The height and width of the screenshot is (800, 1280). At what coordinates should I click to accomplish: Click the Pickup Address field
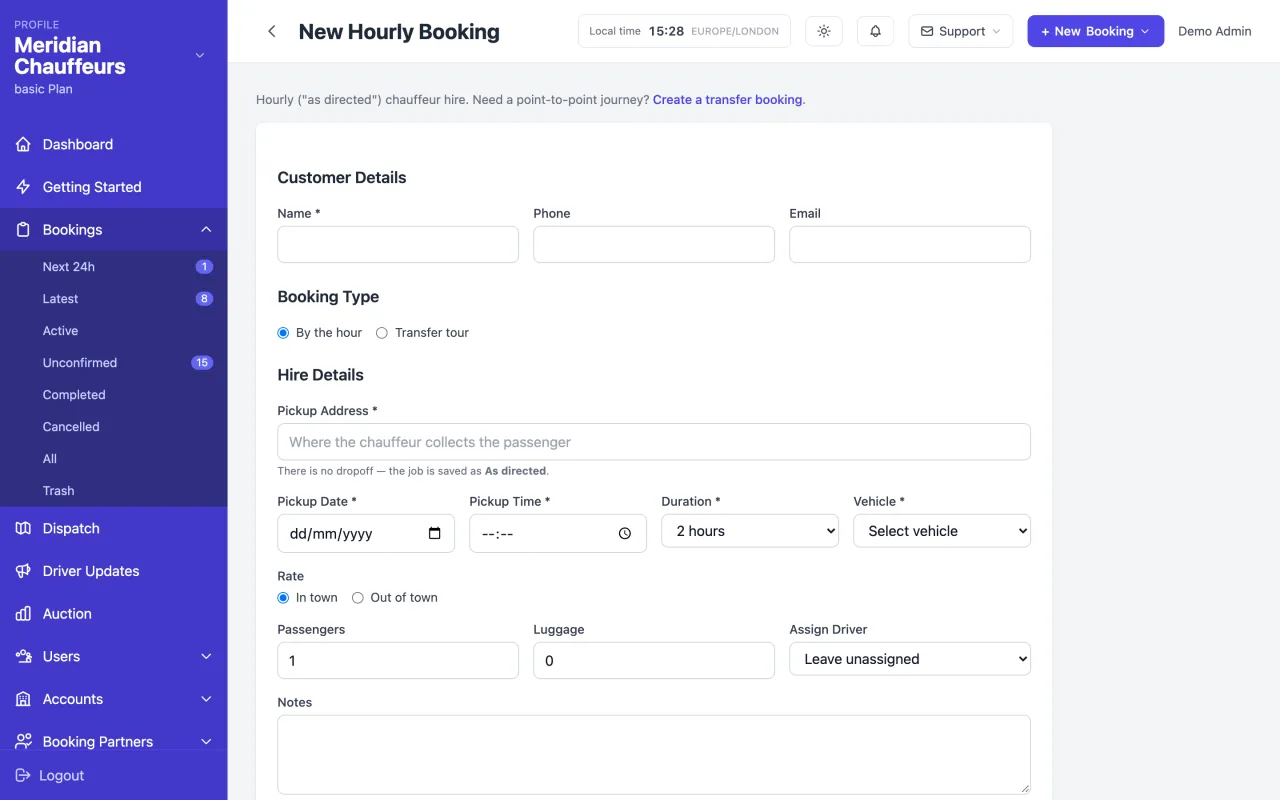click(654, 442)
